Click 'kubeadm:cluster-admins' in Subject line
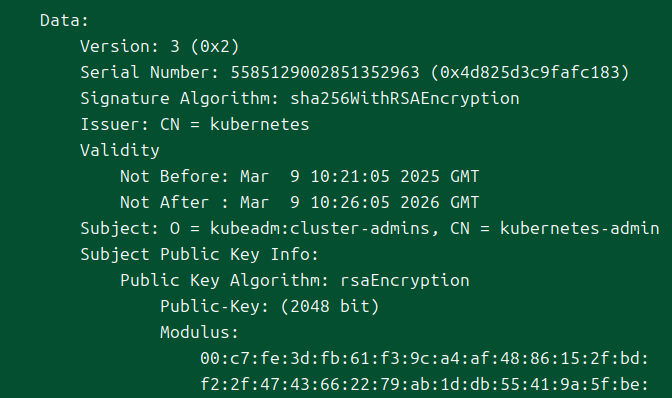The image size is (672, 398). pyautogui.click(x=320, y=228)
